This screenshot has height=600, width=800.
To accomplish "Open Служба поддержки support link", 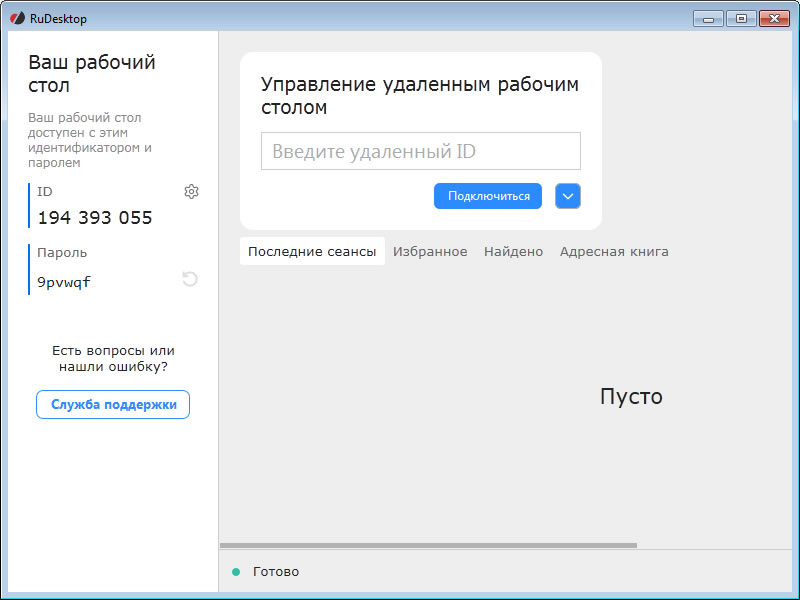I will point(113,404).
